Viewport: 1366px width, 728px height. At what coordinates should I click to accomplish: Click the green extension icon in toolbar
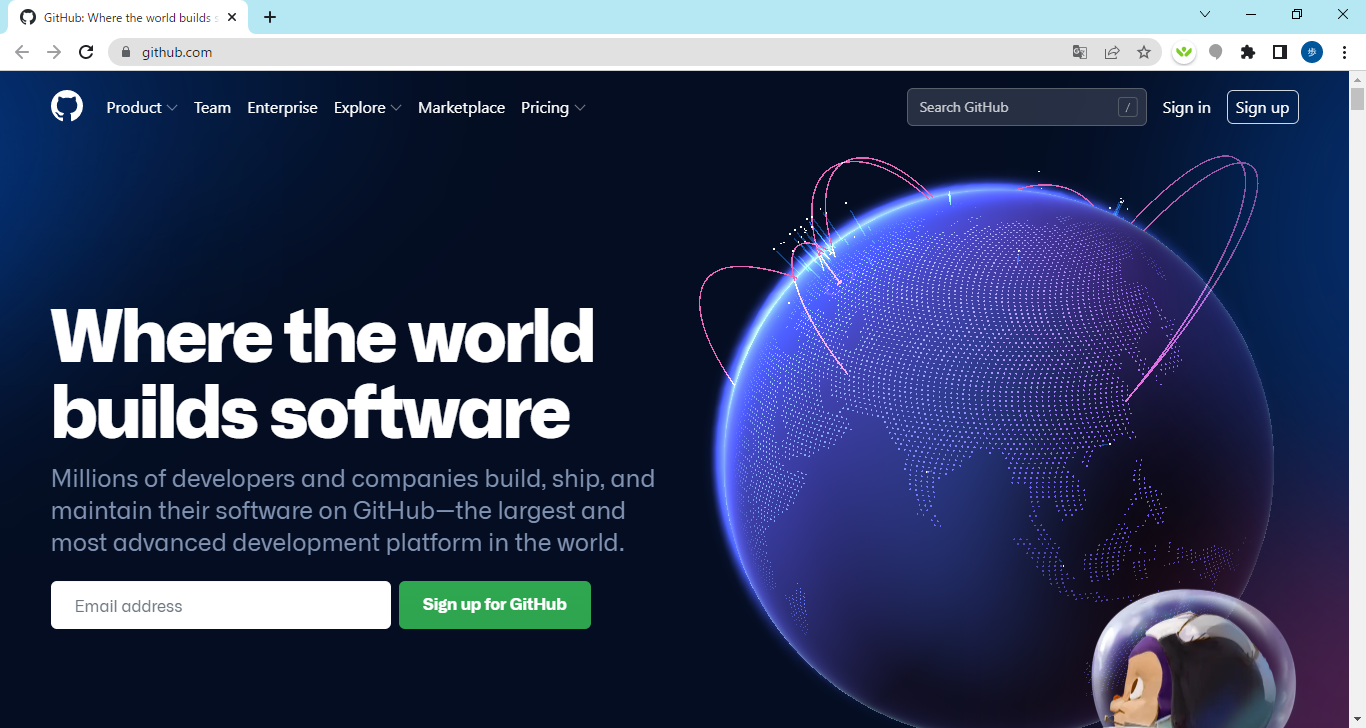point(1184,52)
